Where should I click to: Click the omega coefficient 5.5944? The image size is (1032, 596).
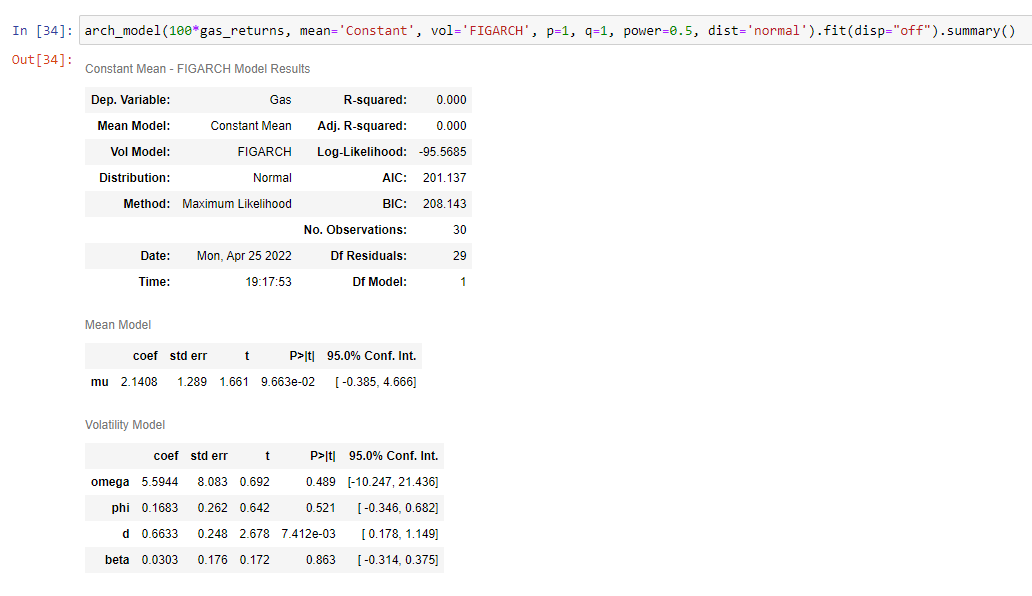coord(160,481)
